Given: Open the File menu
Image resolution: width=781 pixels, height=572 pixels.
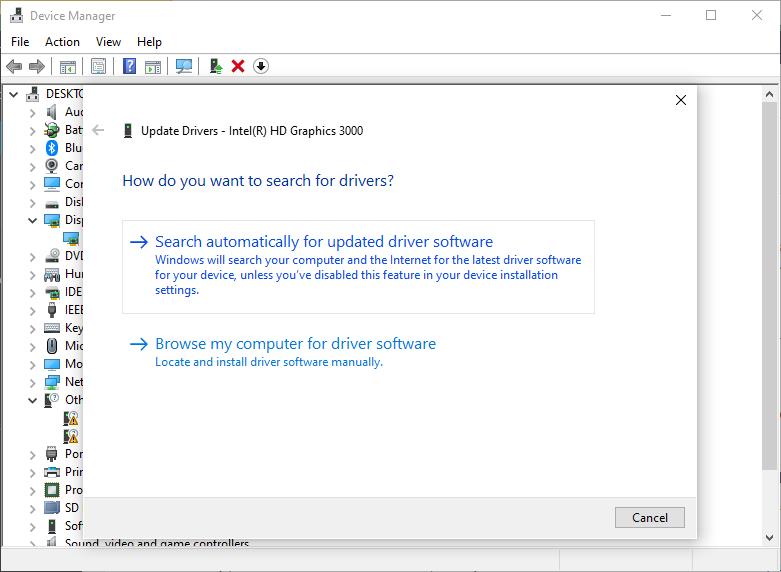Looking at the screenshot, I should point(20,42).
